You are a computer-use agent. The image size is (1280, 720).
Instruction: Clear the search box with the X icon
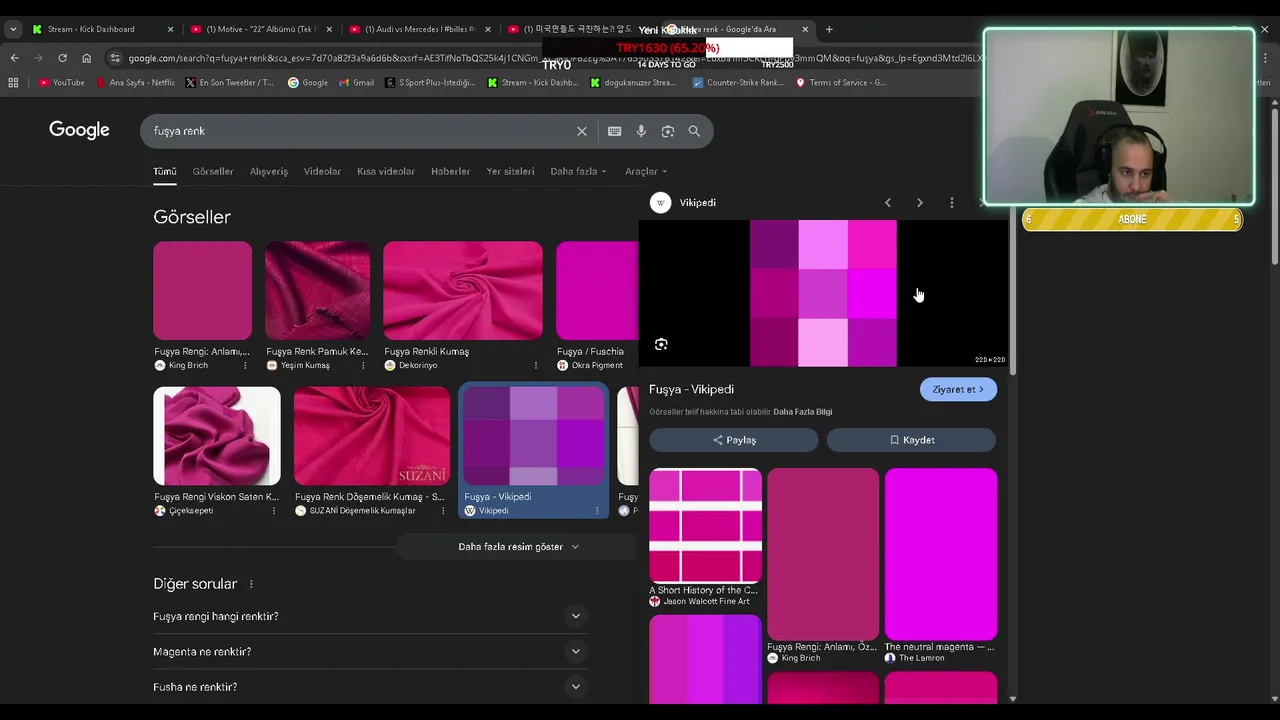582,131
